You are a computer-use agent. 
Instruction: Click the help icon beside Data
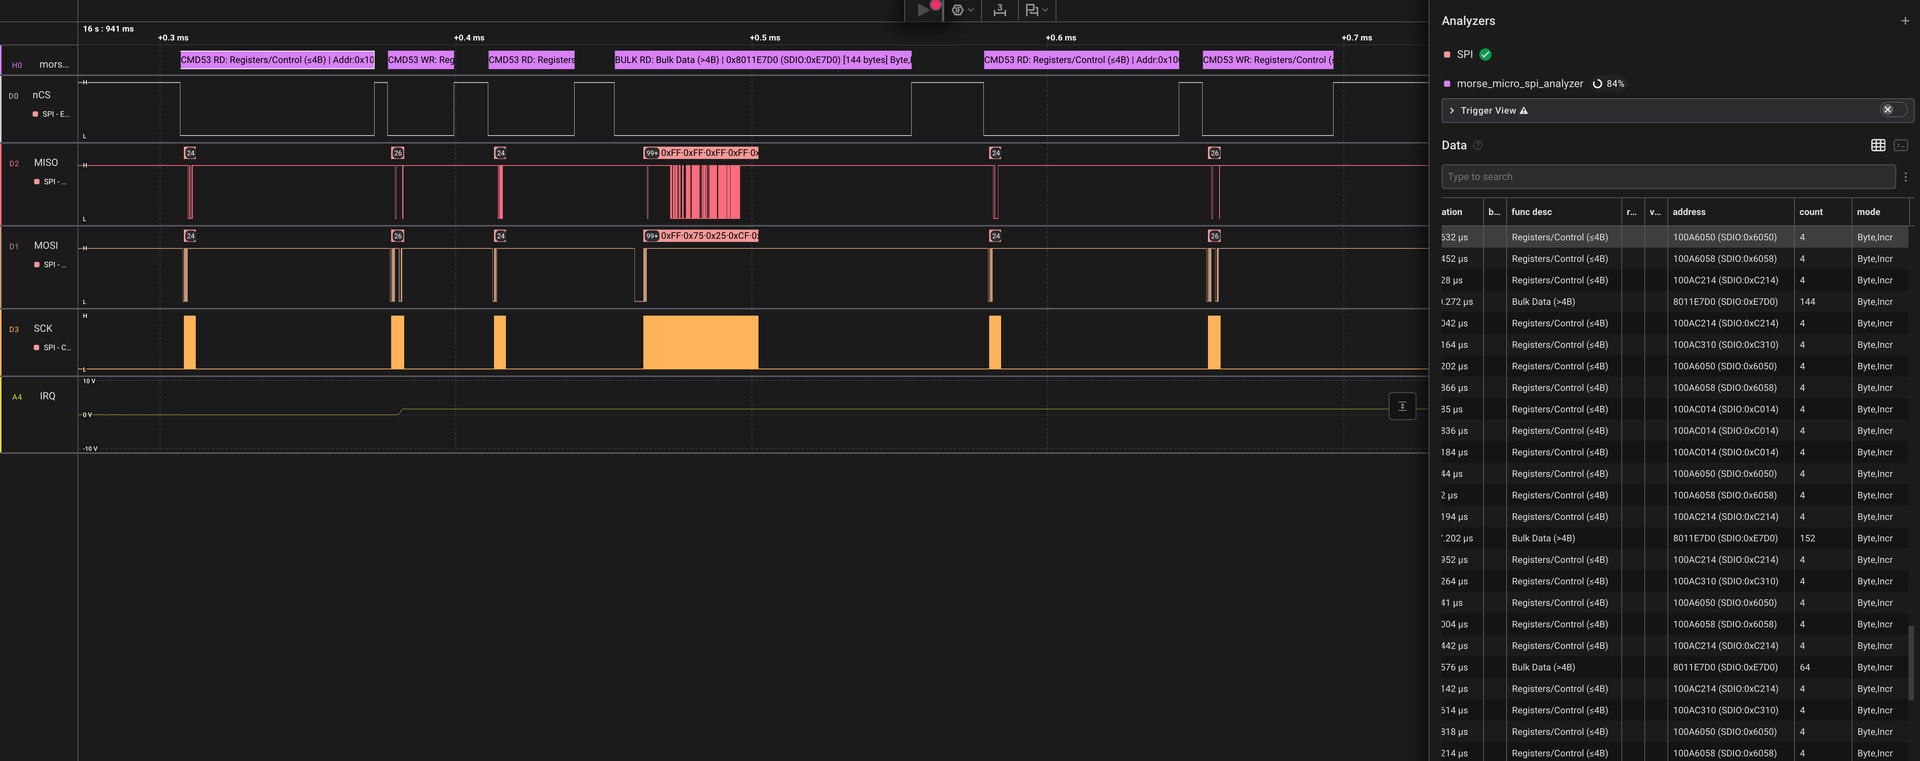[1479, 146]
